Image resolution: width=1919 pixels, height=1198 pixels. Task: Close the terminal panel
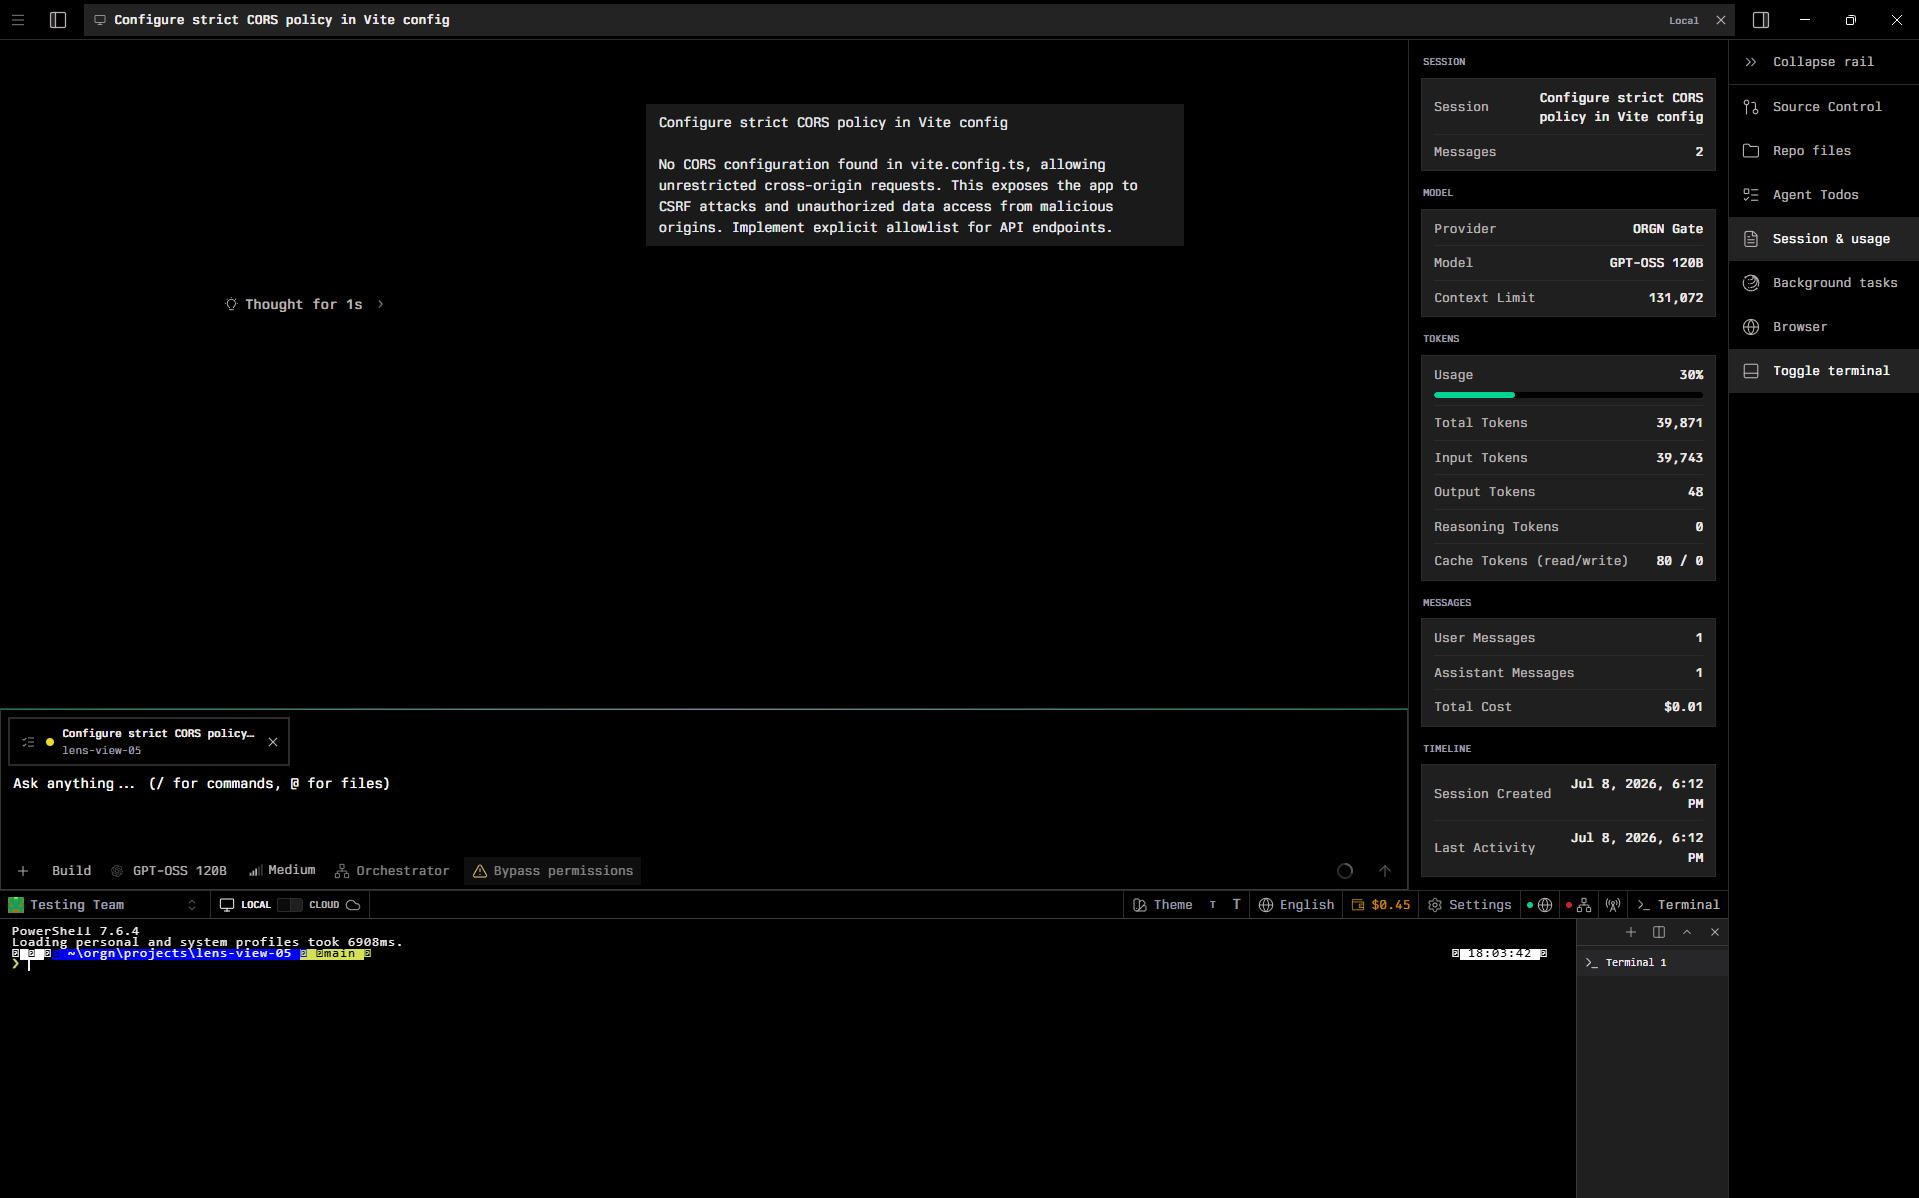click(x=1715, y=932)
